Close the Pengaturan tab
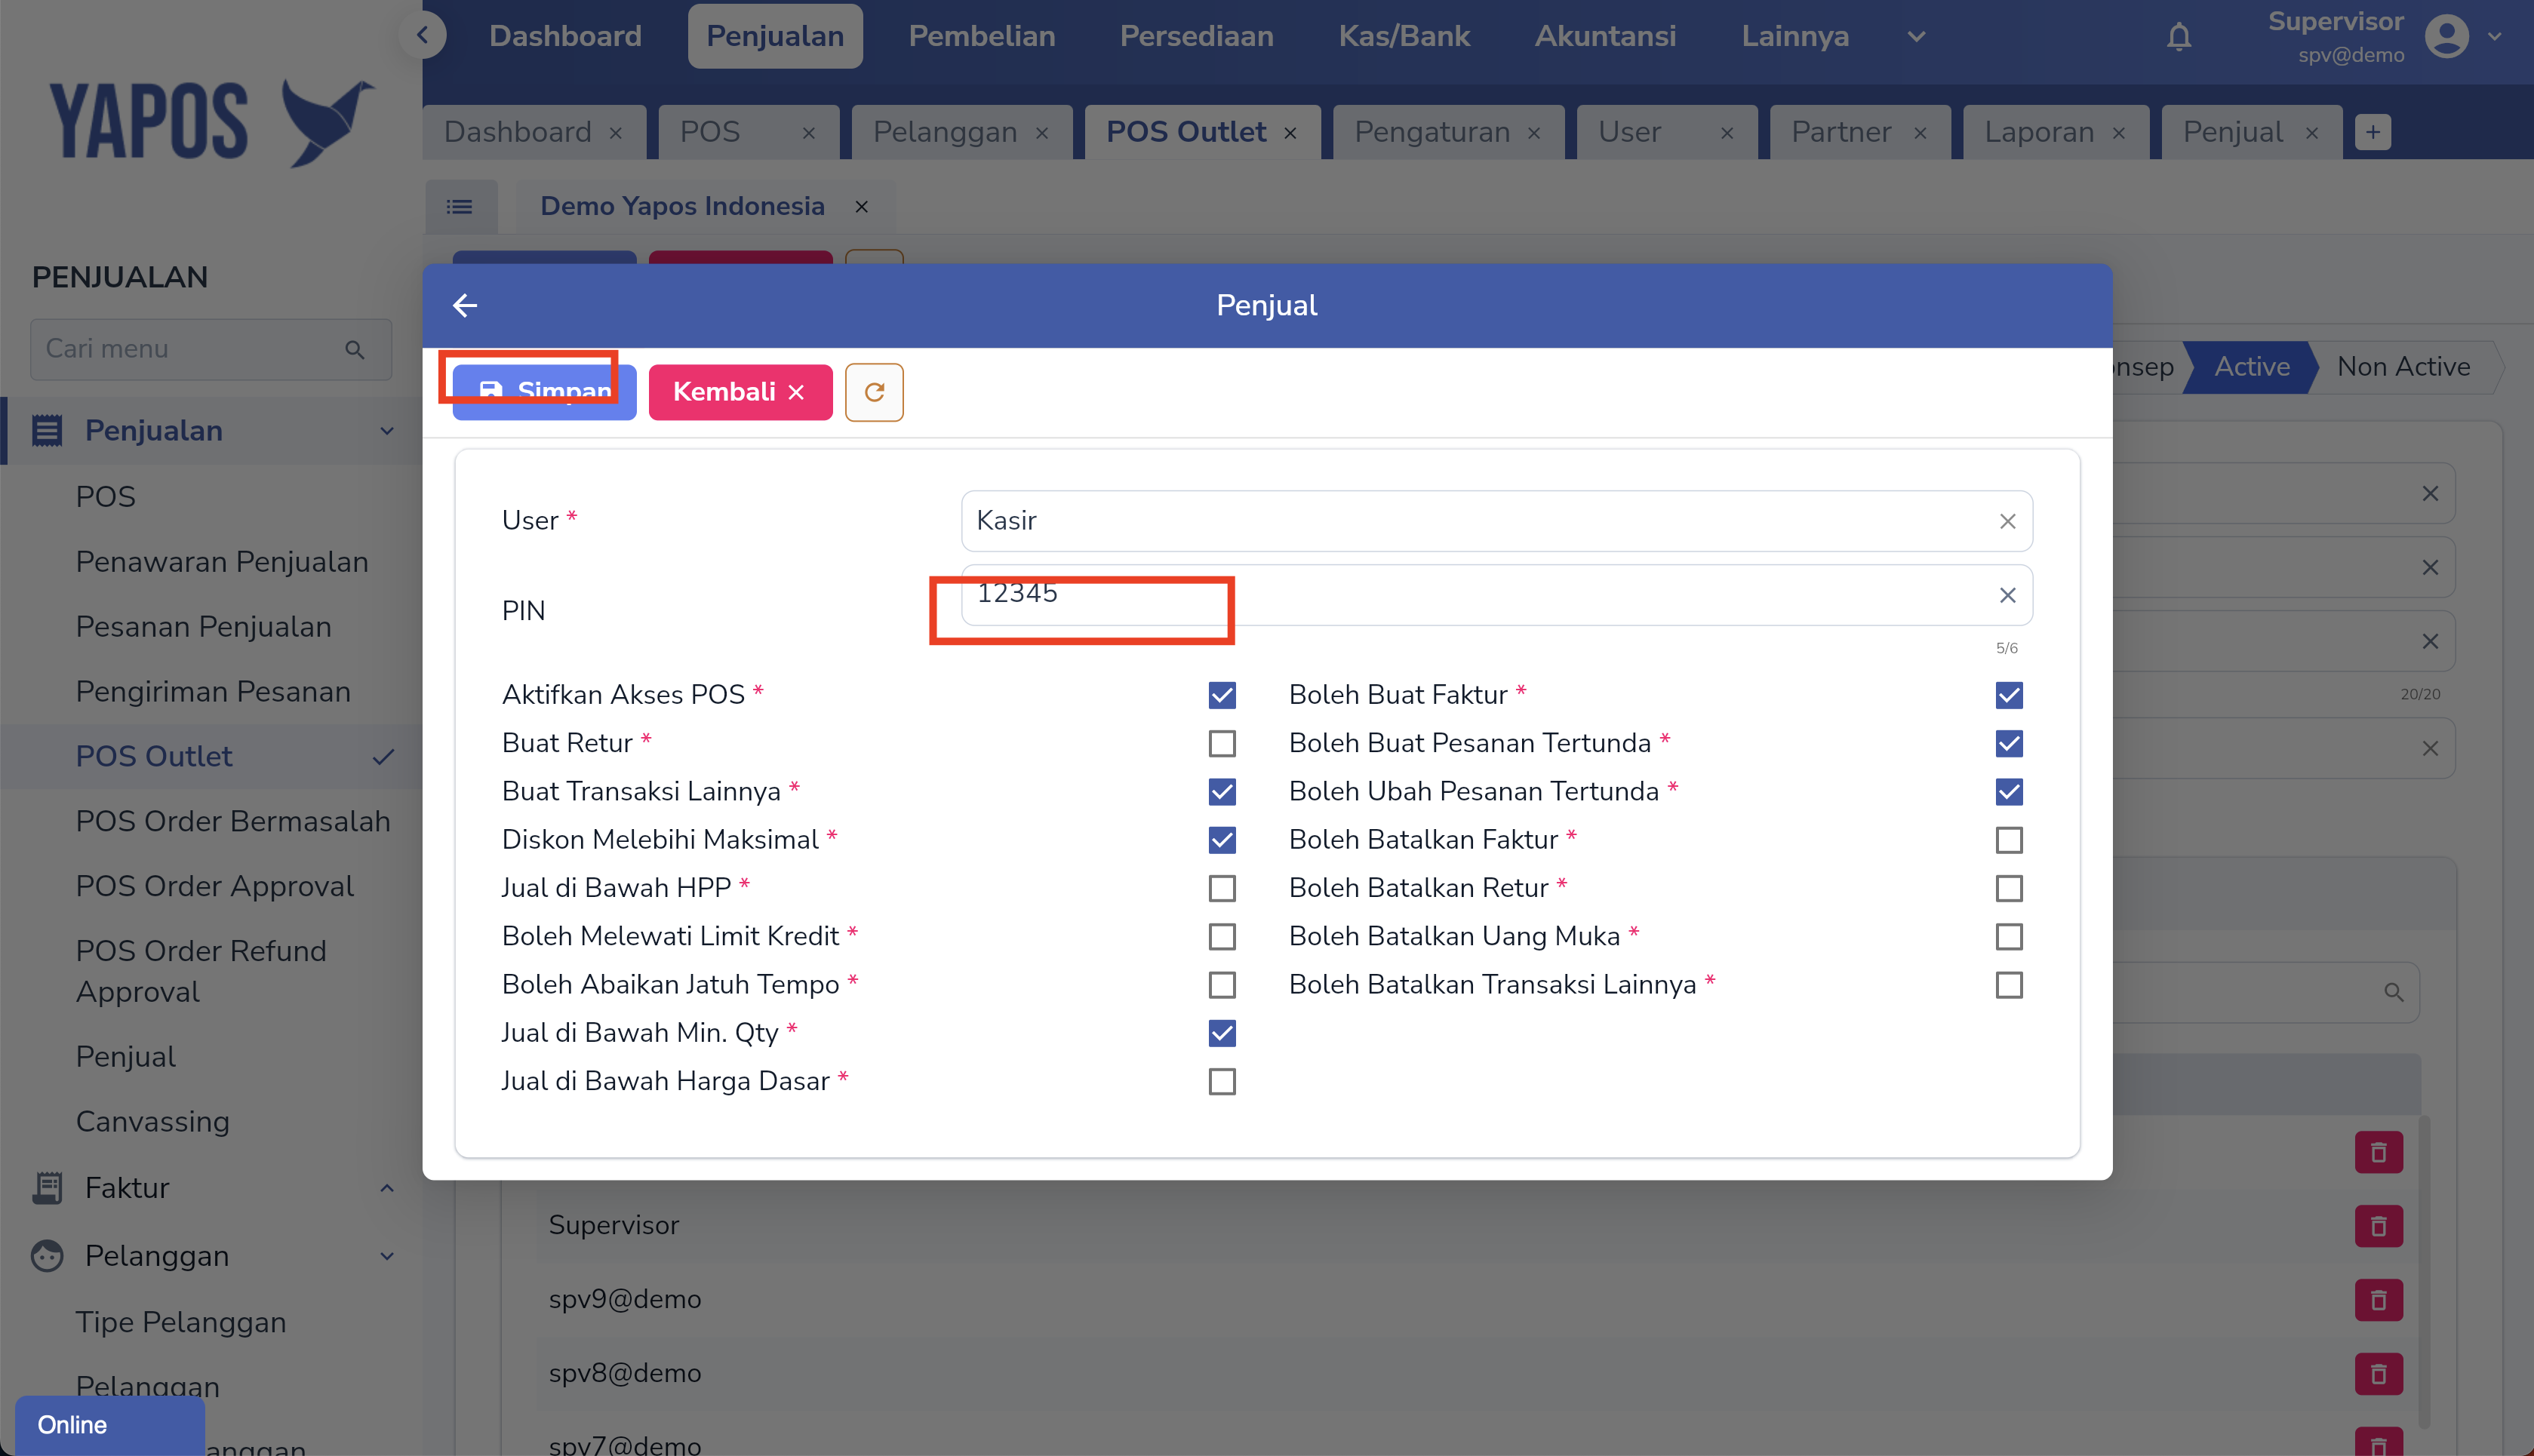Screen dimensions: 2534x1456 [1534, 133]
